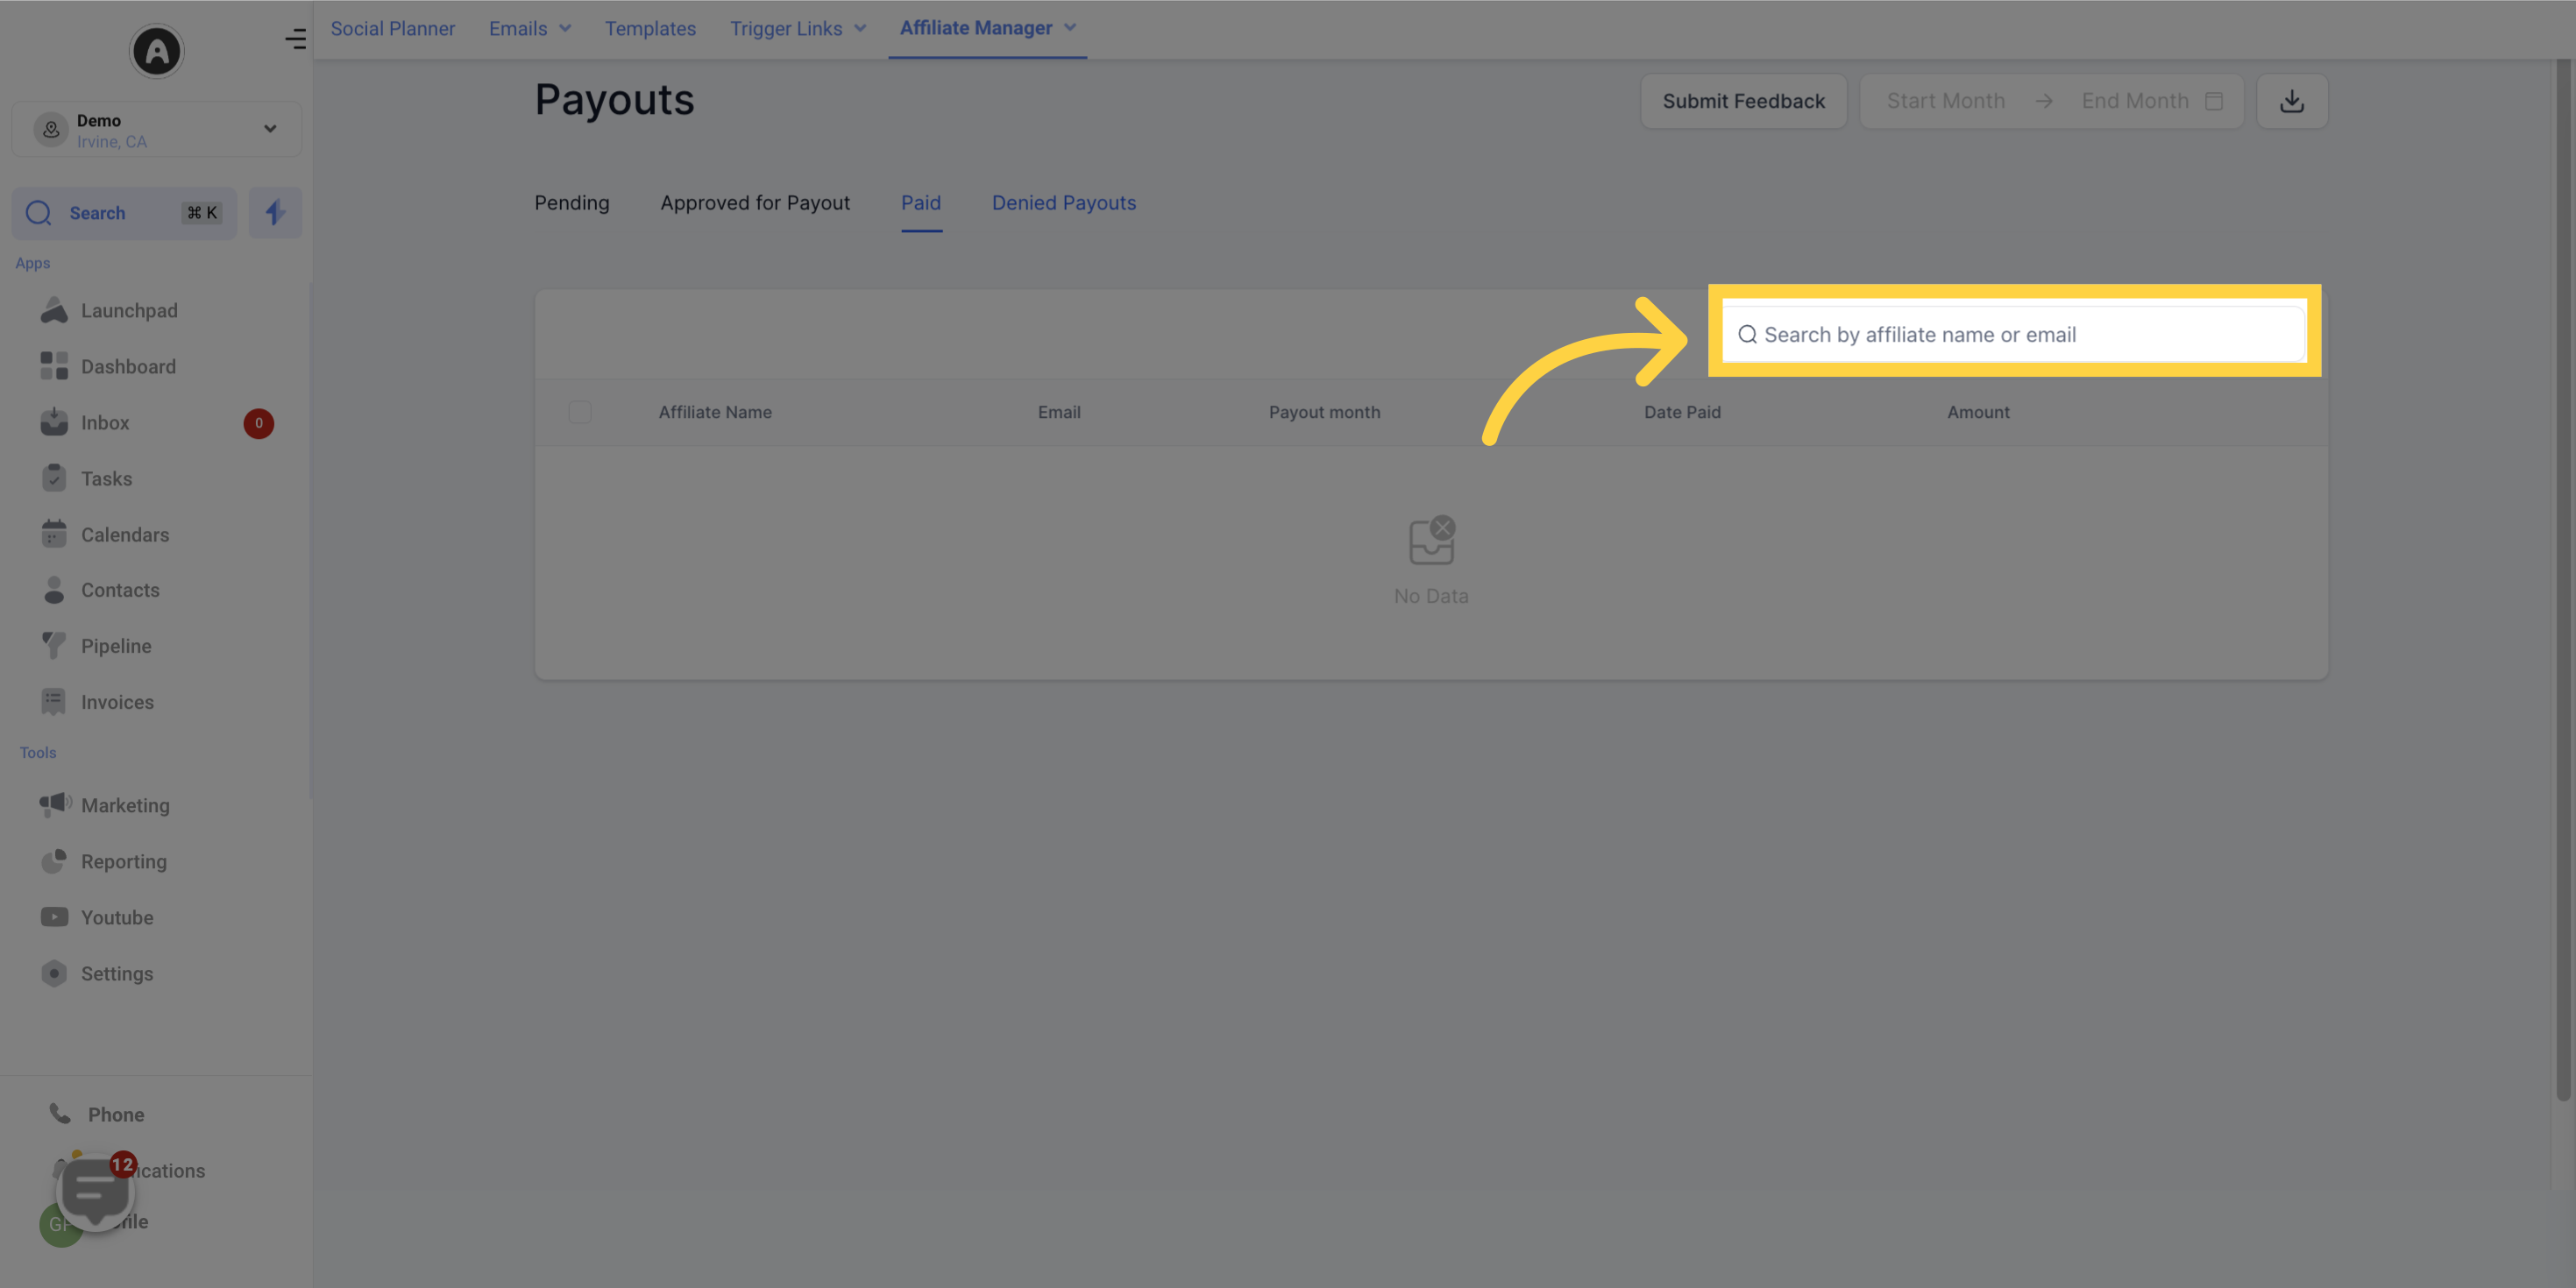
Task: Open the Invoices sidebar link
Action: coord(117,702)
